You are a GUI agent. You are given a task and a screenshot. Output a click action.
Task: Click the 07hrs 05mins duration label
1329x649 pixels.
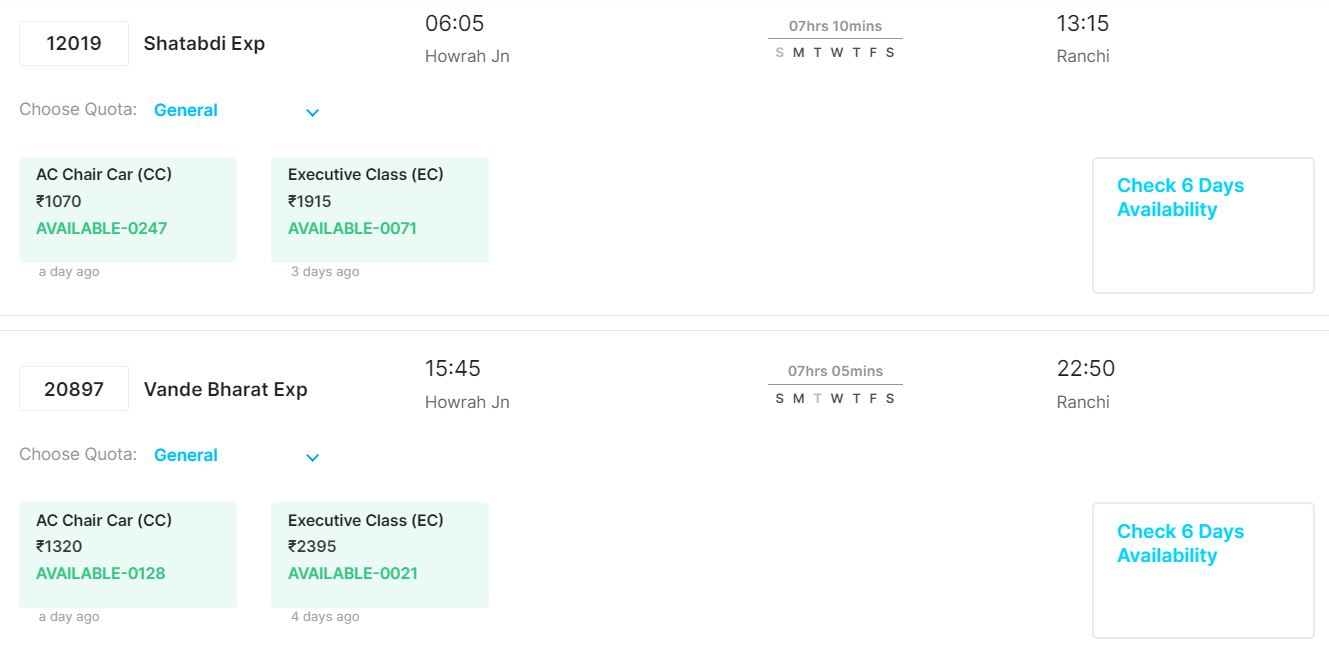(835, 371)
